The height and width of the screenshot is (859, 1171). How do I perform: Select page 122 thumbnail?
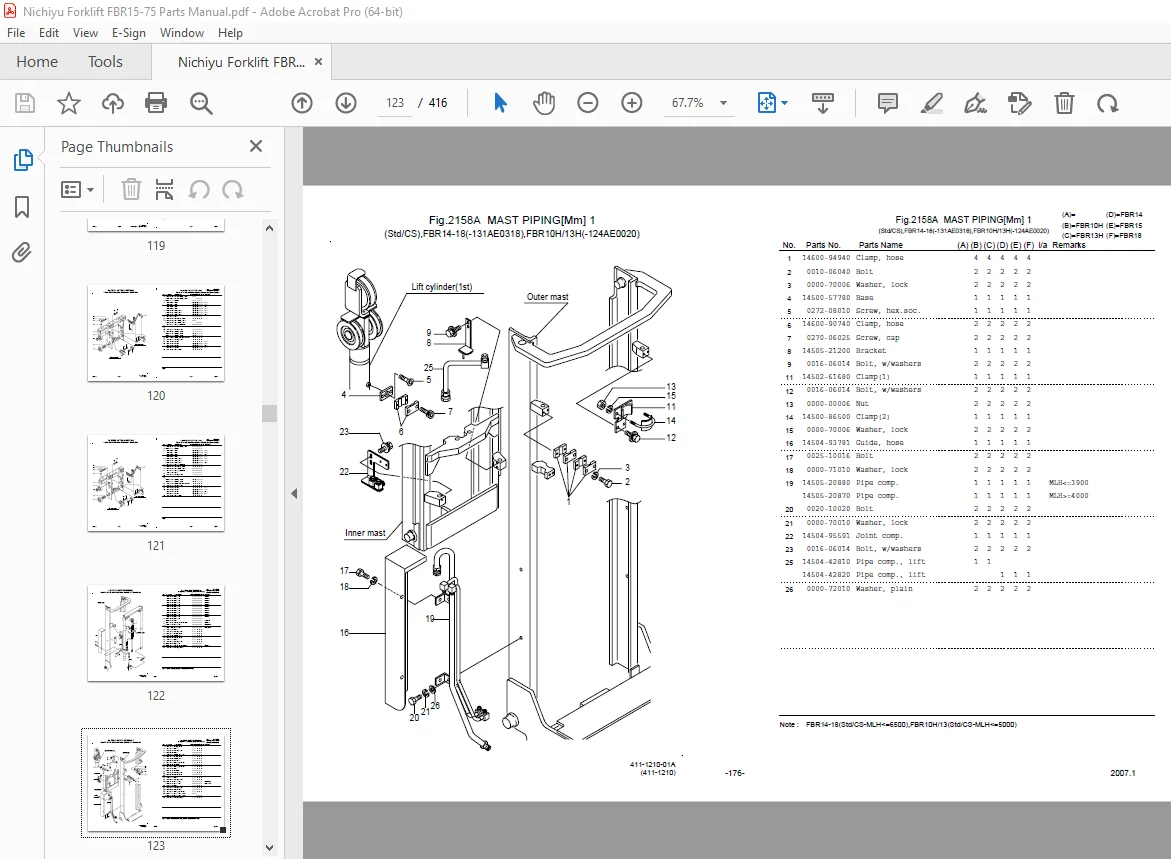156,633
